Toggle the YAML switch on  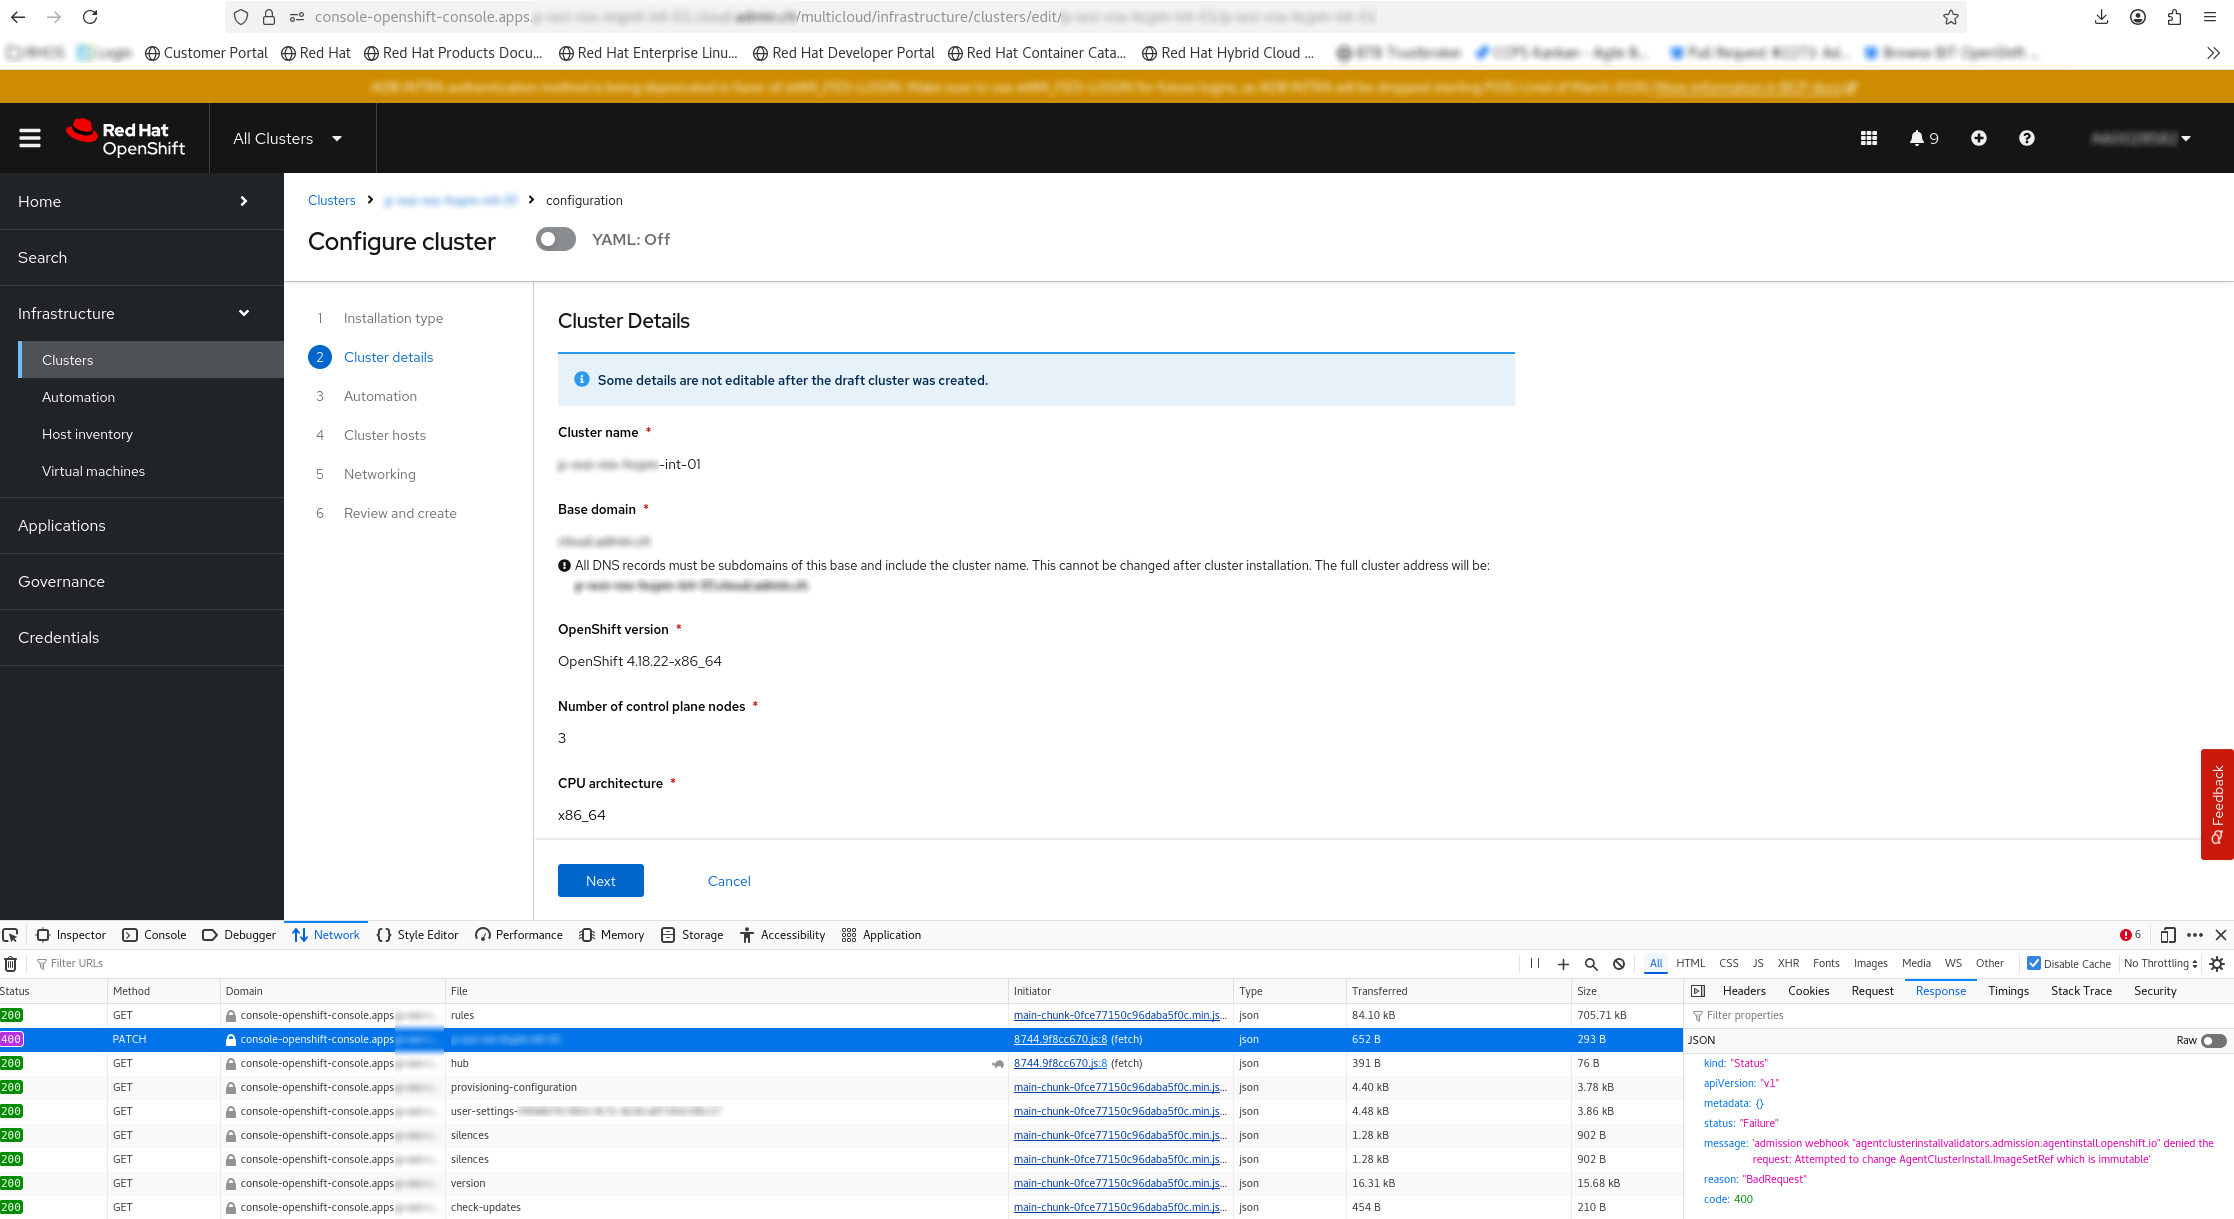(x=556, y=239)
